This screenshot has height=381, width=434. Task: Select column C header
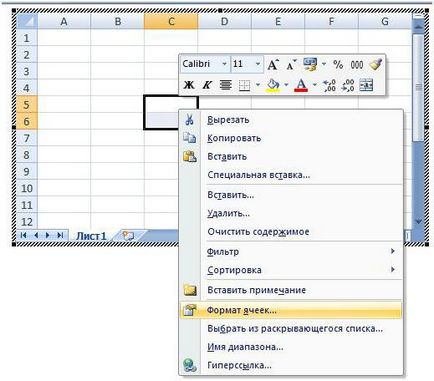pyautogui.click(x=171, y=22)
